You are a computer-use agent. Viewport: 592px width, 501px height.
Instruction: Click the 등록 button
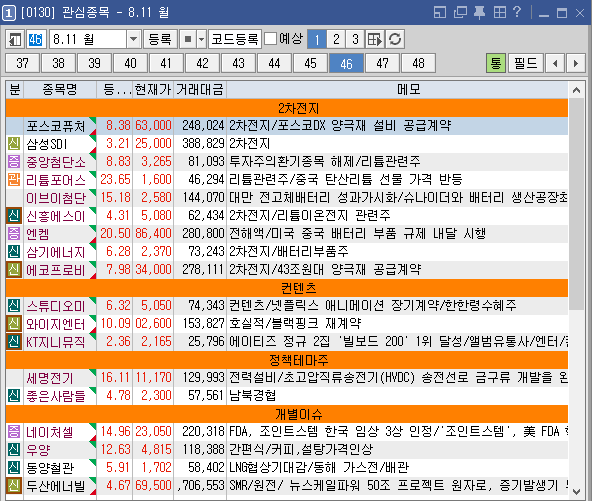[160, 39]
